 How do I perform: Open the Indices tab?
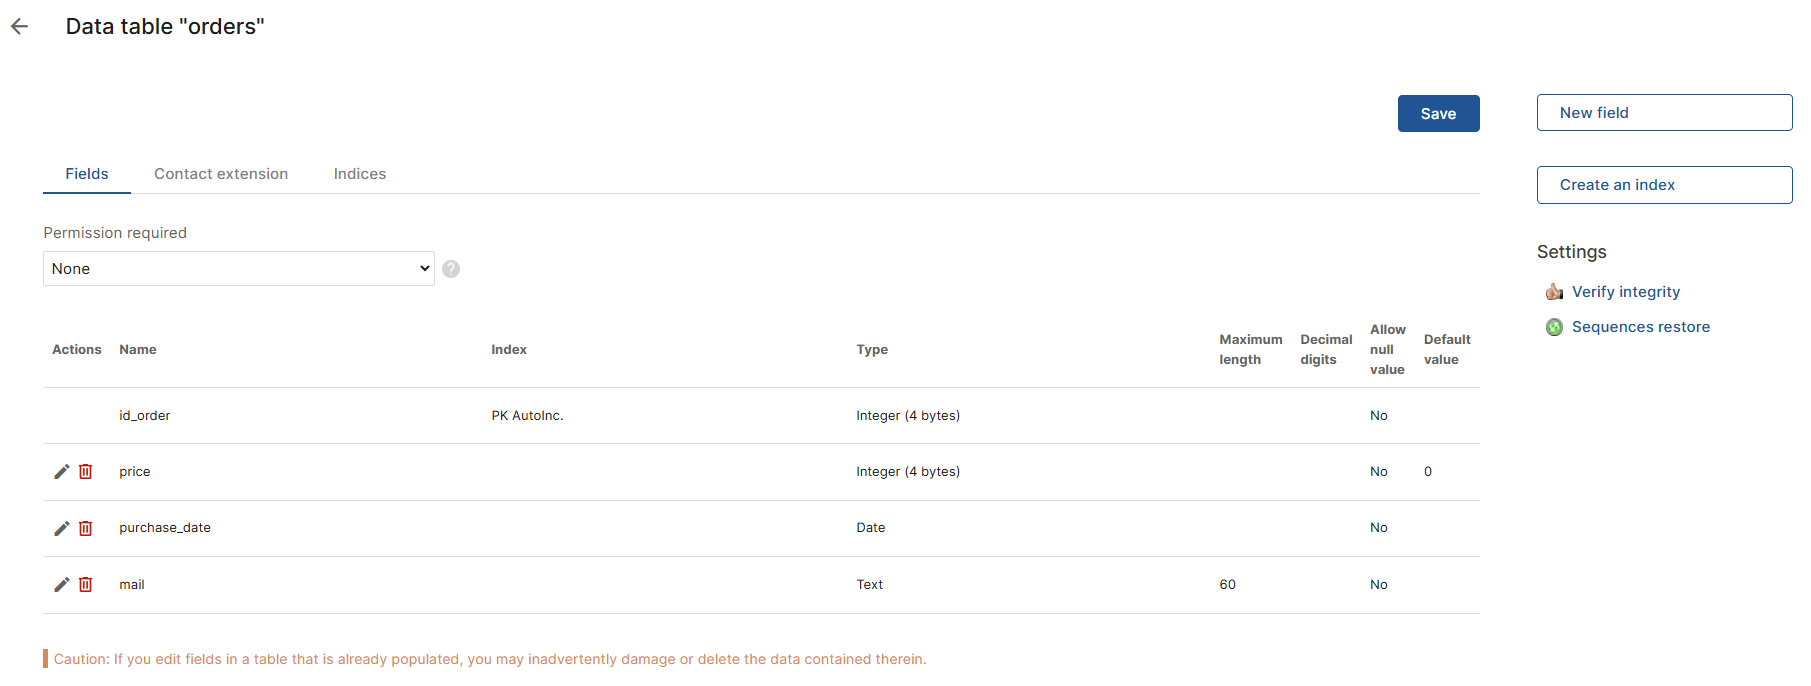coord(360,174)
